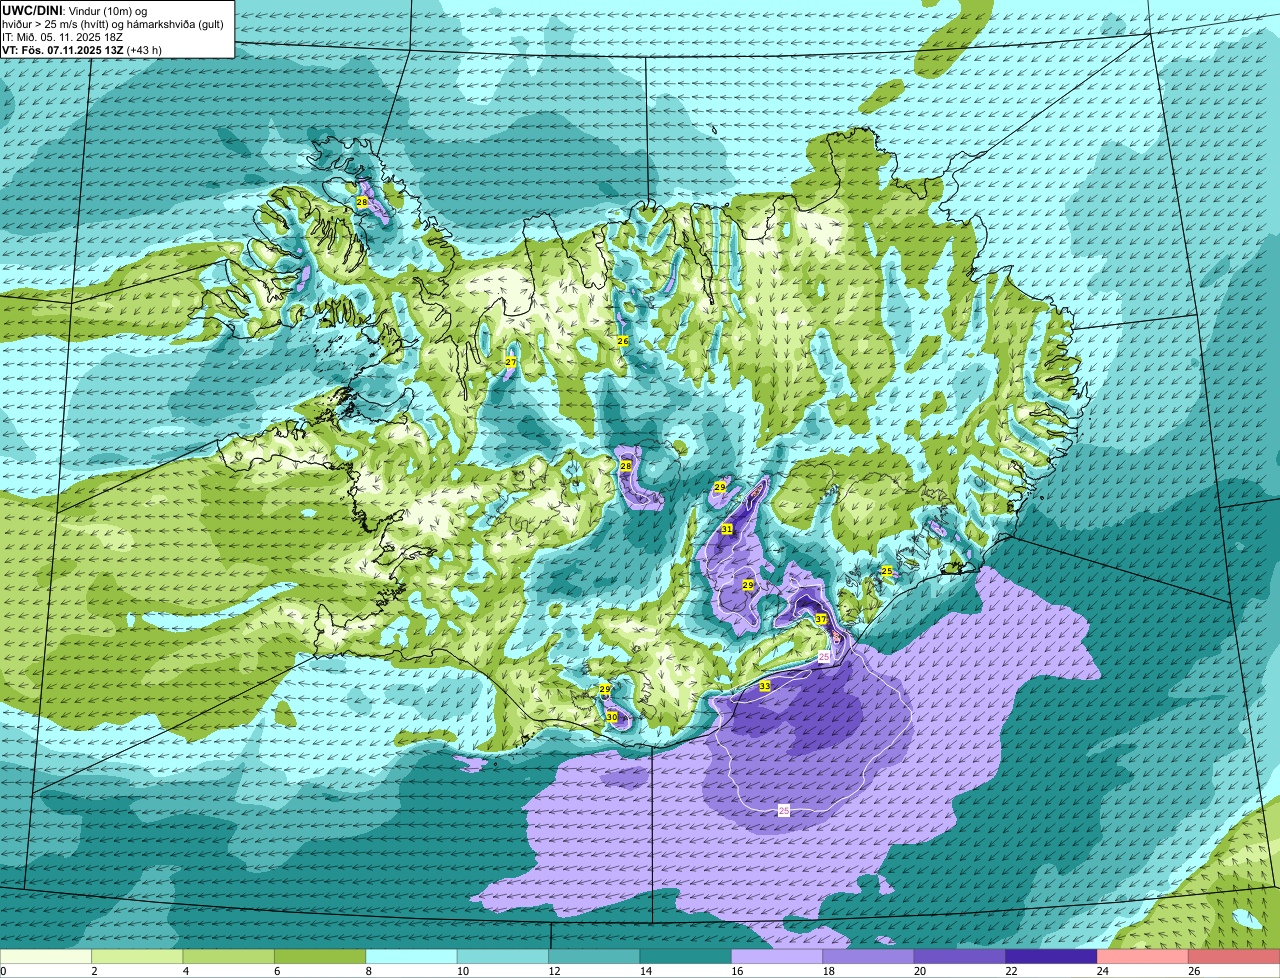Select the yellow 25 gust marker
The height and width of the screenshot is (978, 1280).
pos(887,571)
